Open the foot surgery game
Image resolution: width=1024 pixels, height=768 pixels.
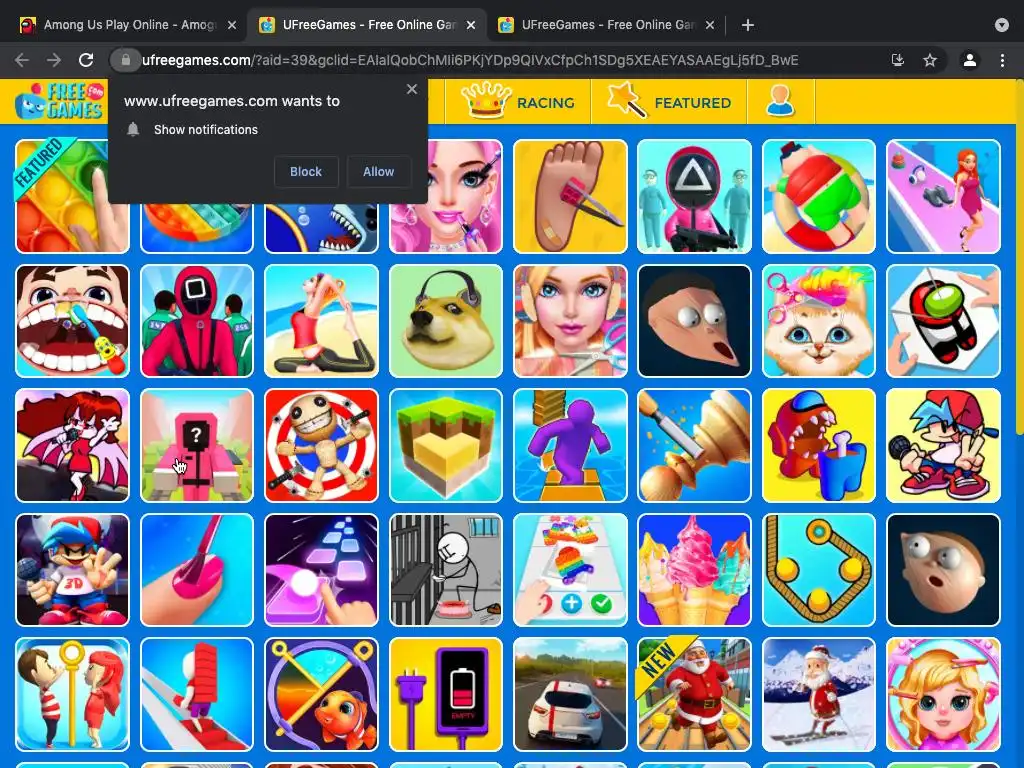(570, 196)
